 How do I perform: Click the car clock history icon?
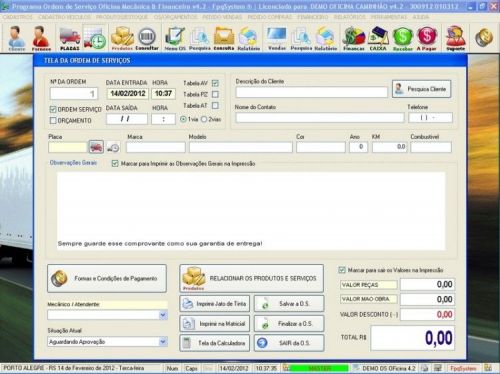113,147
